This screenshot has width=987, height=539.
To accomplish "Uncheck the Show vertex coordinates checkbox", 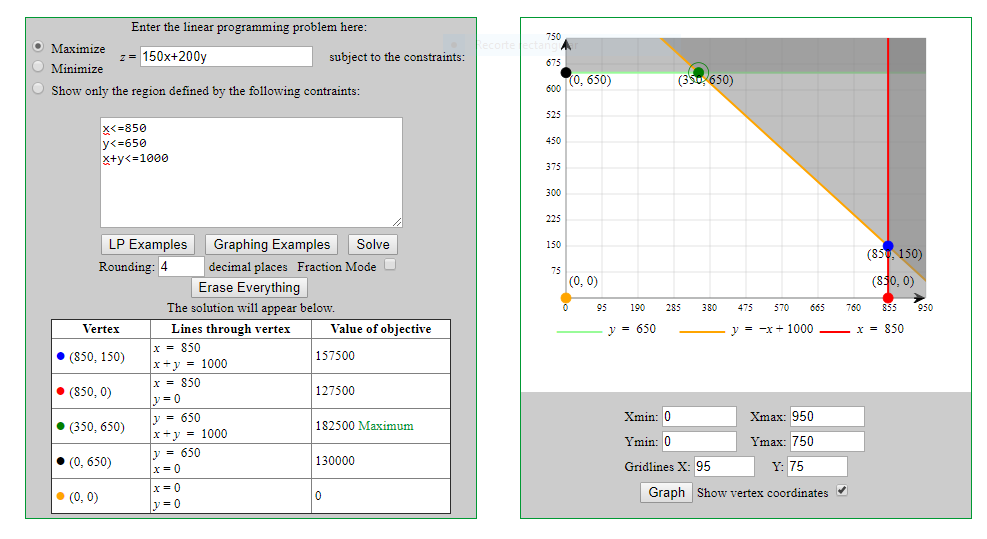I will coord(842,491).
